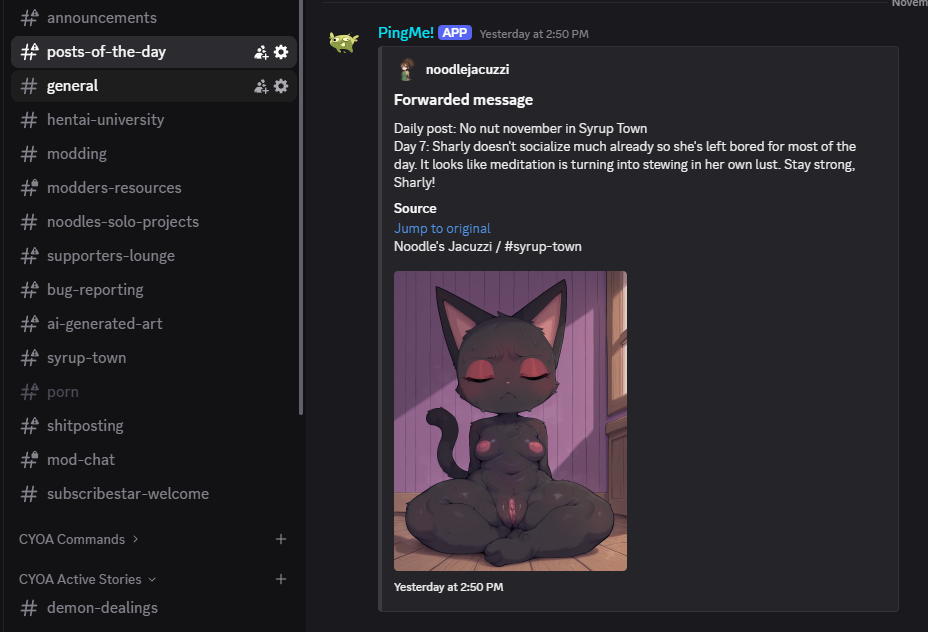The height and width of the screenshot is (632, 928).
Task: Open the announcements channel
Action: (x=101, y=18)
